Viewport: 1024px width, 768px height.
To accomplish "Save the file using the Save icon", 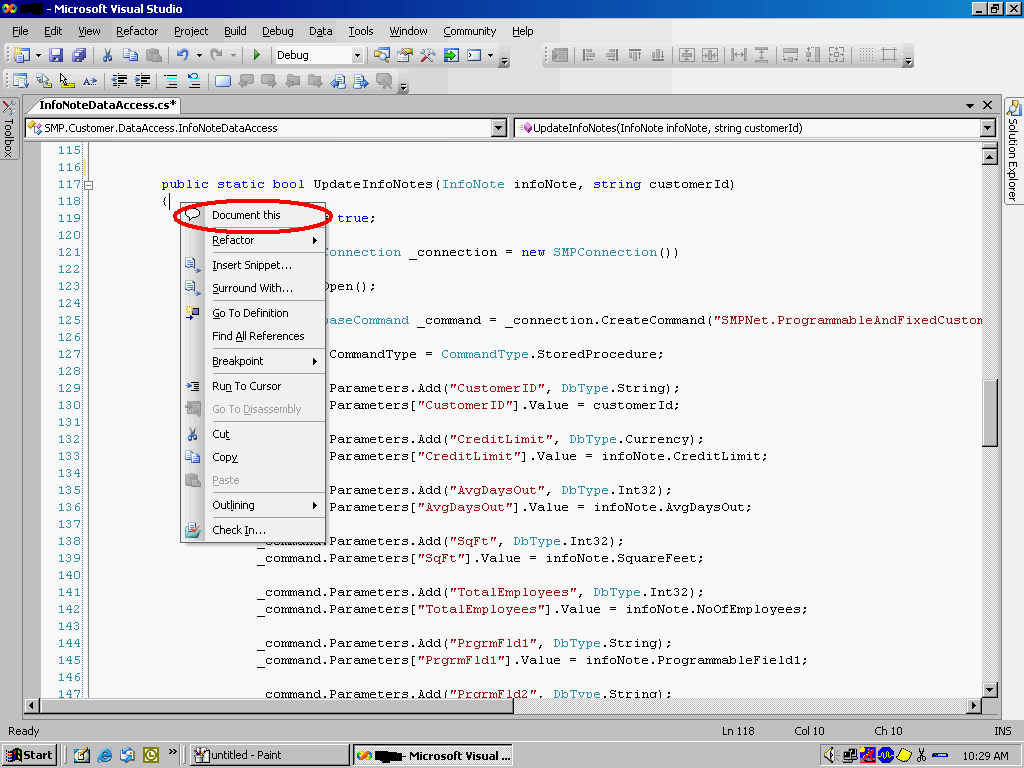I will 55,55.
